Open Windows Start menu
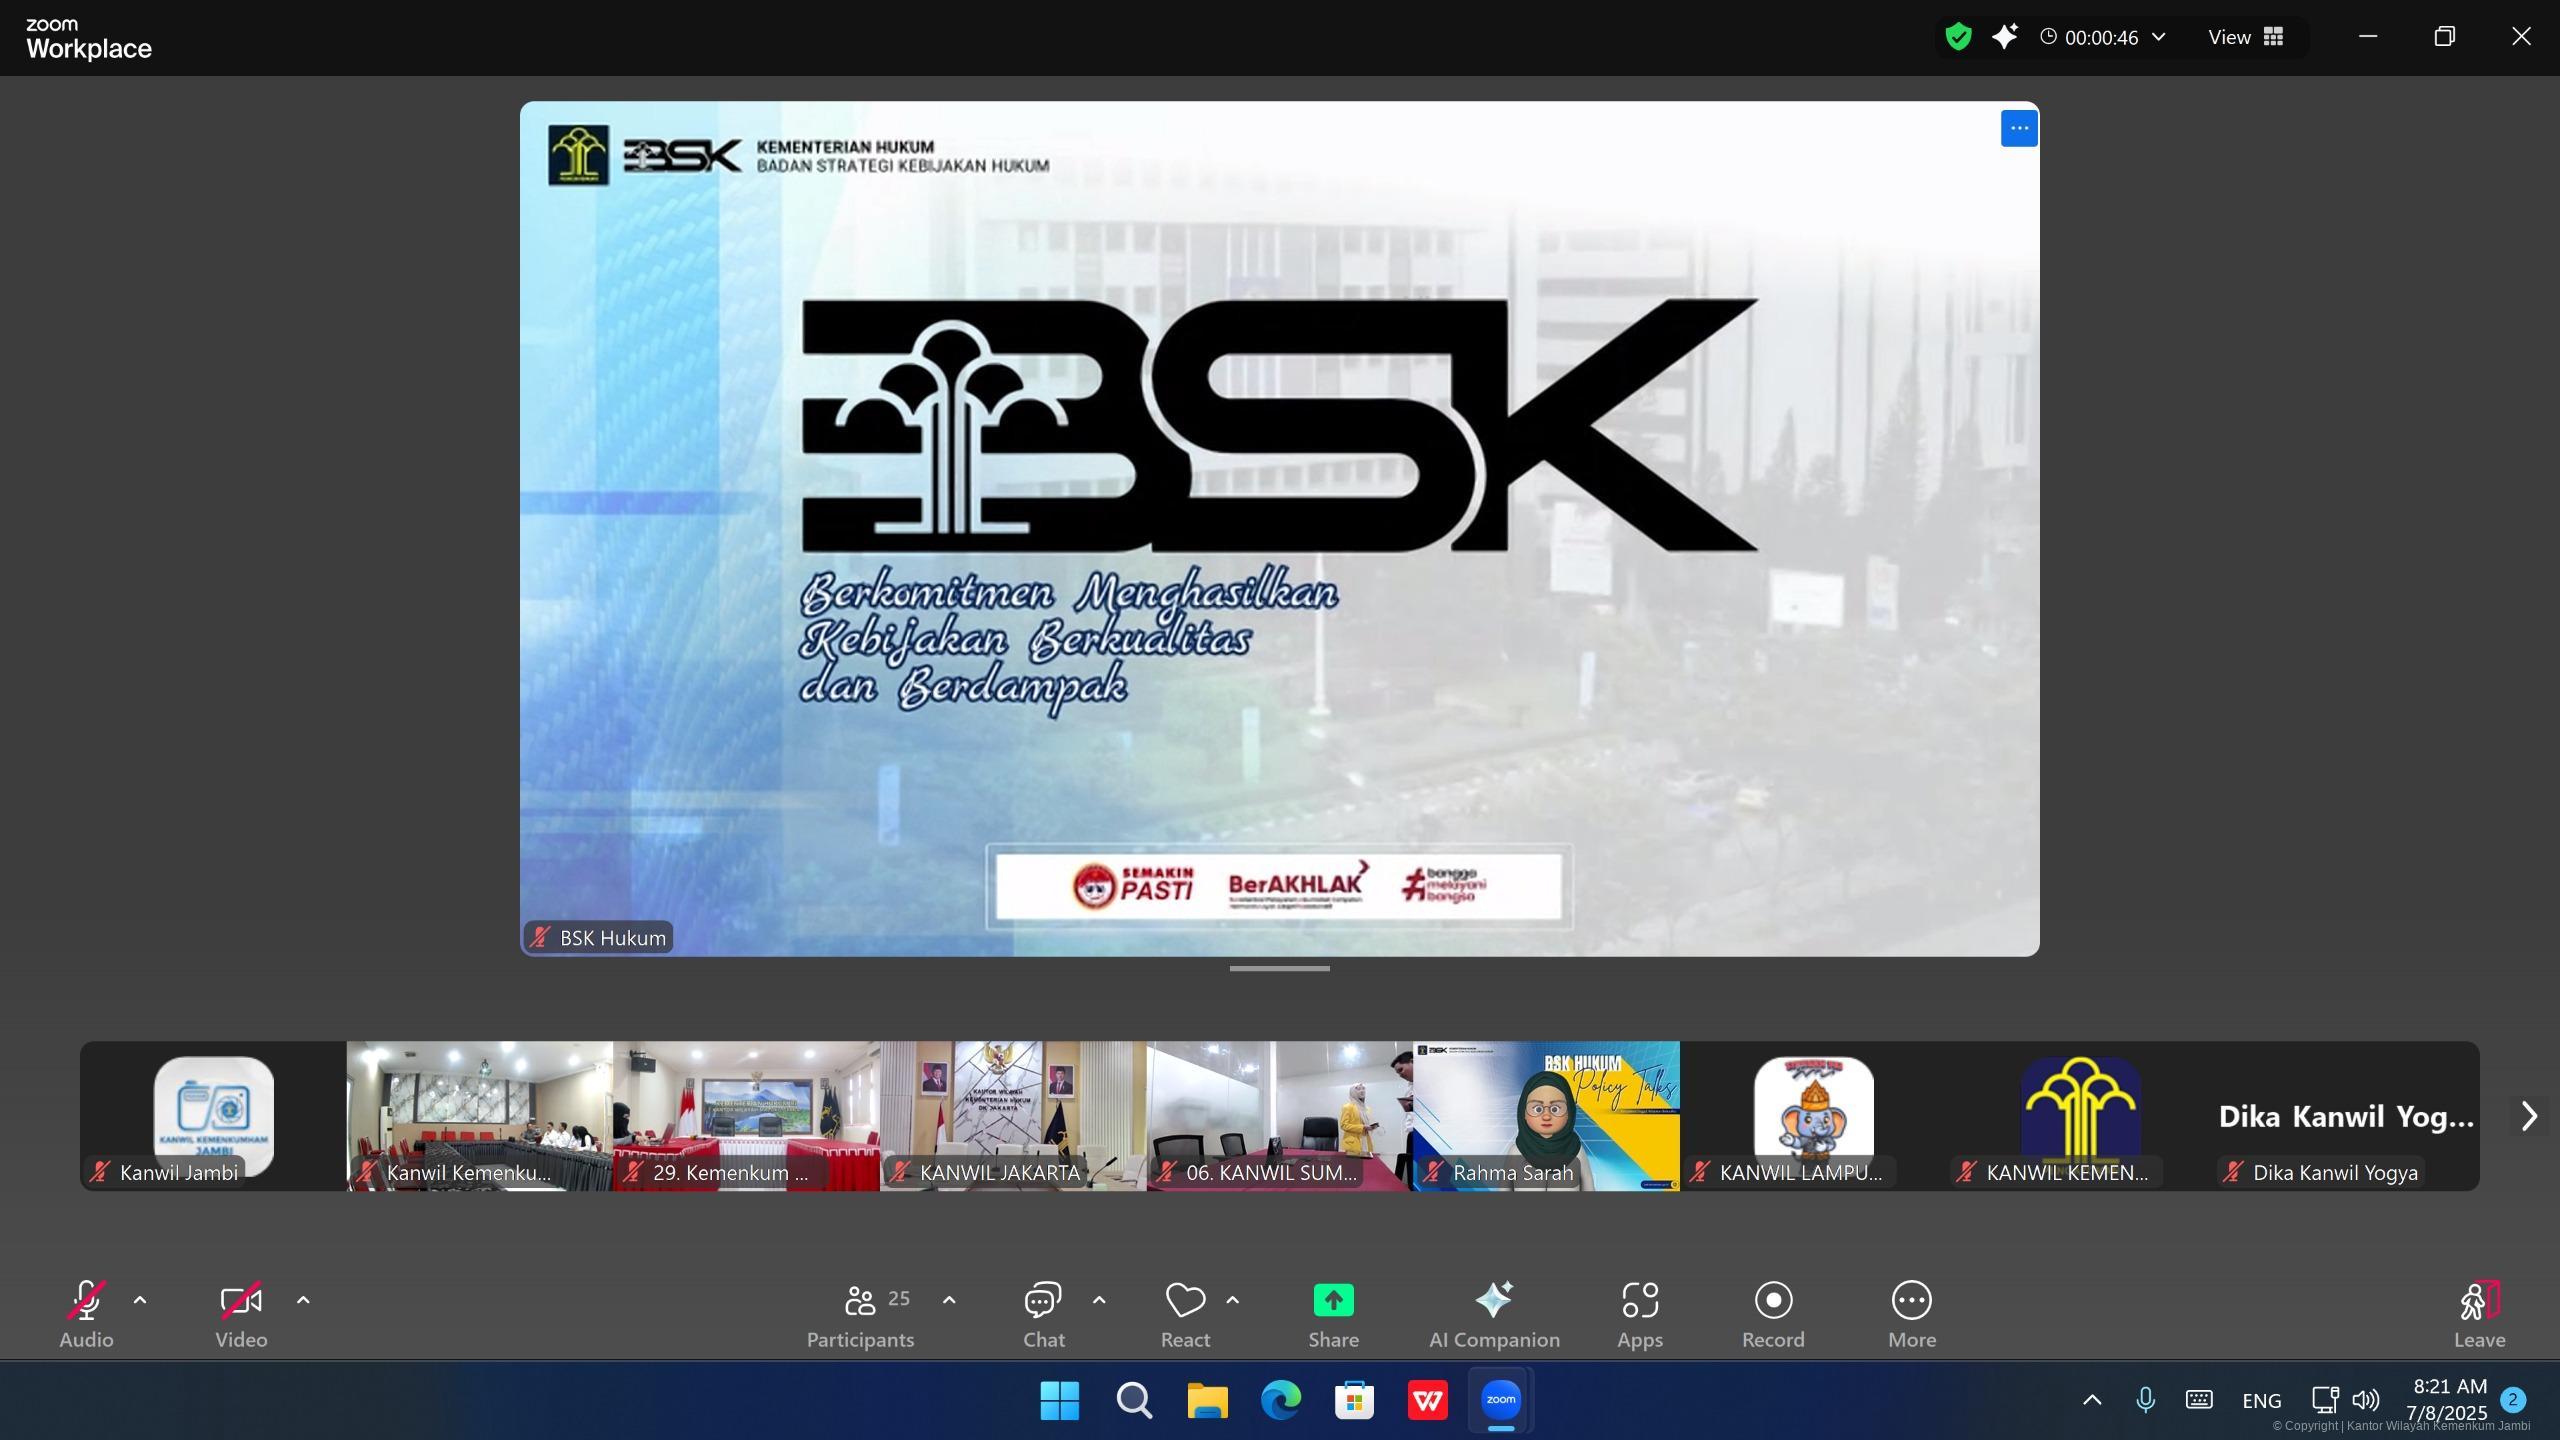 point(1059,1400)
